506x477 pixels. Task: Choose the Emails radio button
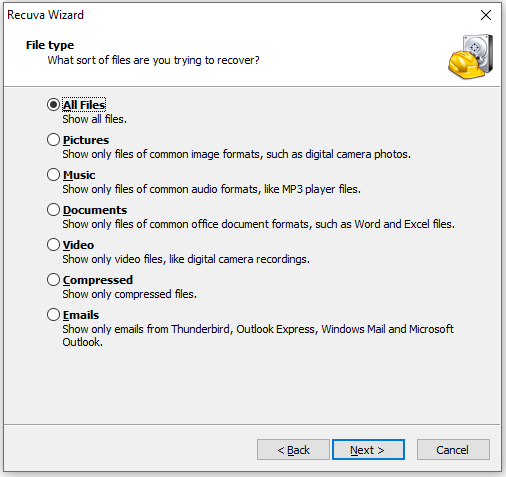53,315
